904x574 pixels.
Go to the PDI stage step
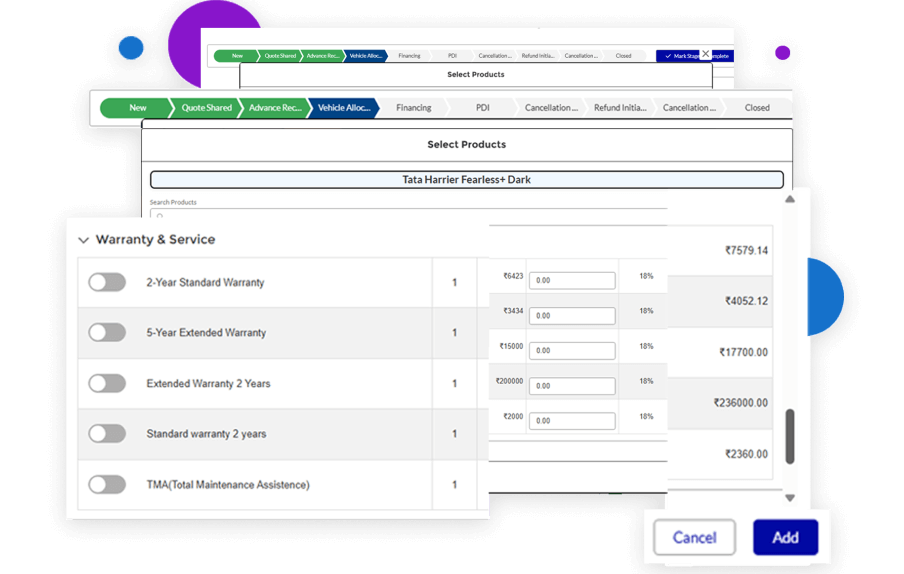click(483, 108)
